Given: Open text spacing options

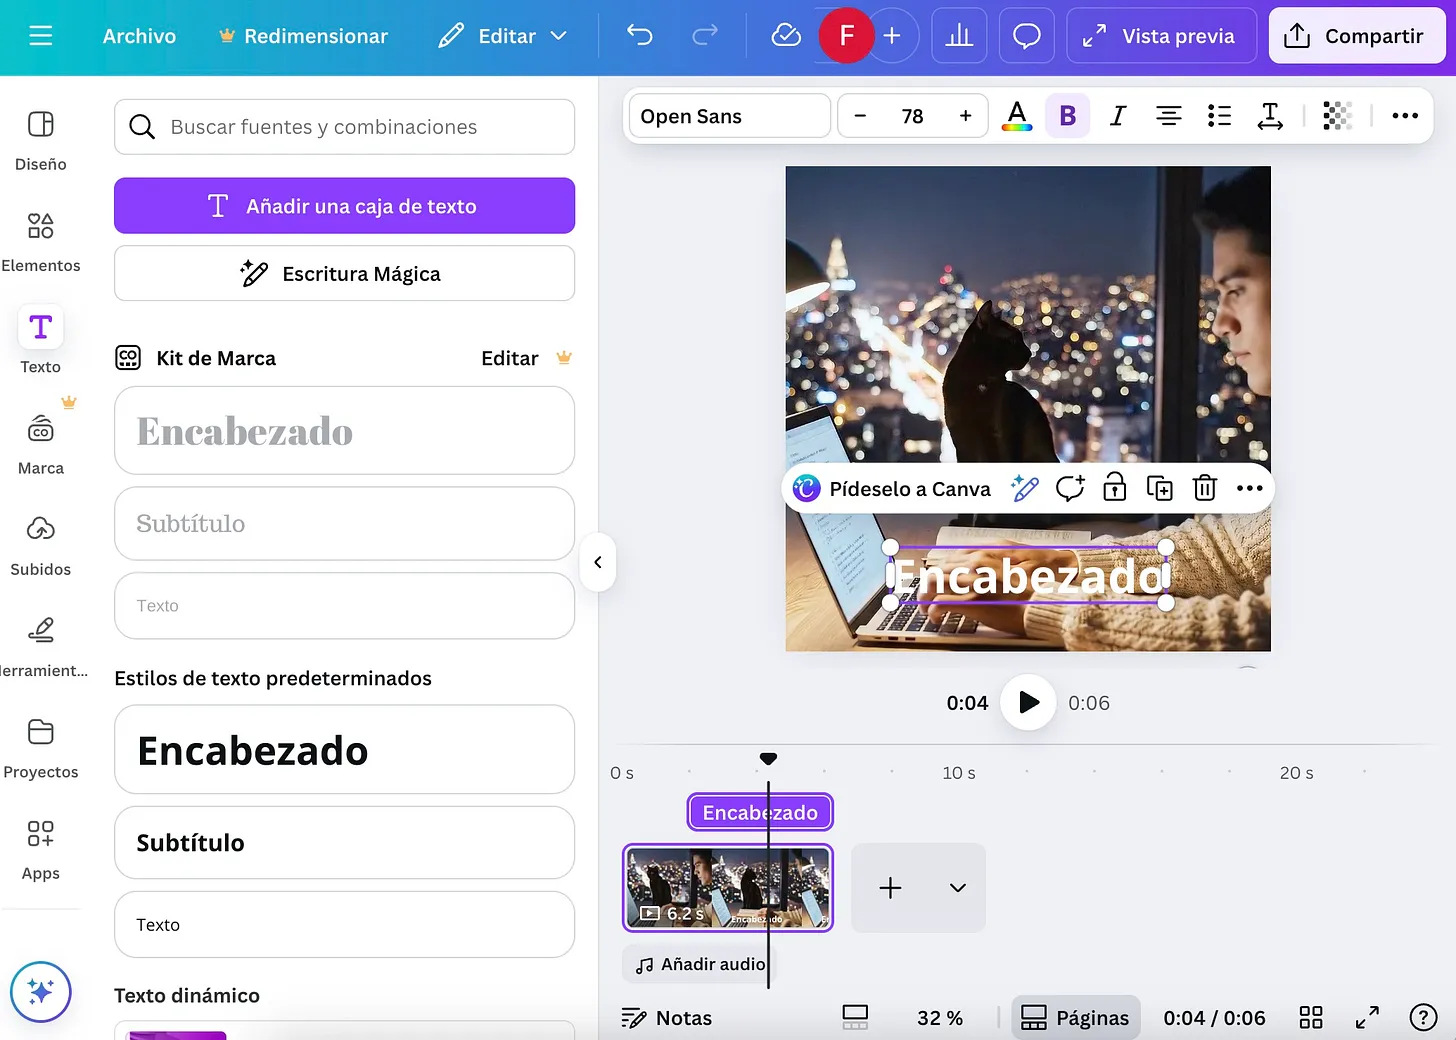Looking at the screenshot, I should click(x=1270, y=115).
